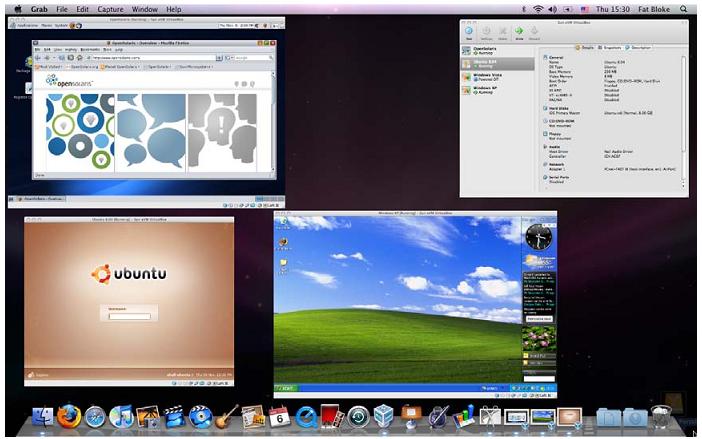Open the Fat Bloke user menu
Image resolution: width=702 pixels, height=439 pixels.
tap(654, 9)
